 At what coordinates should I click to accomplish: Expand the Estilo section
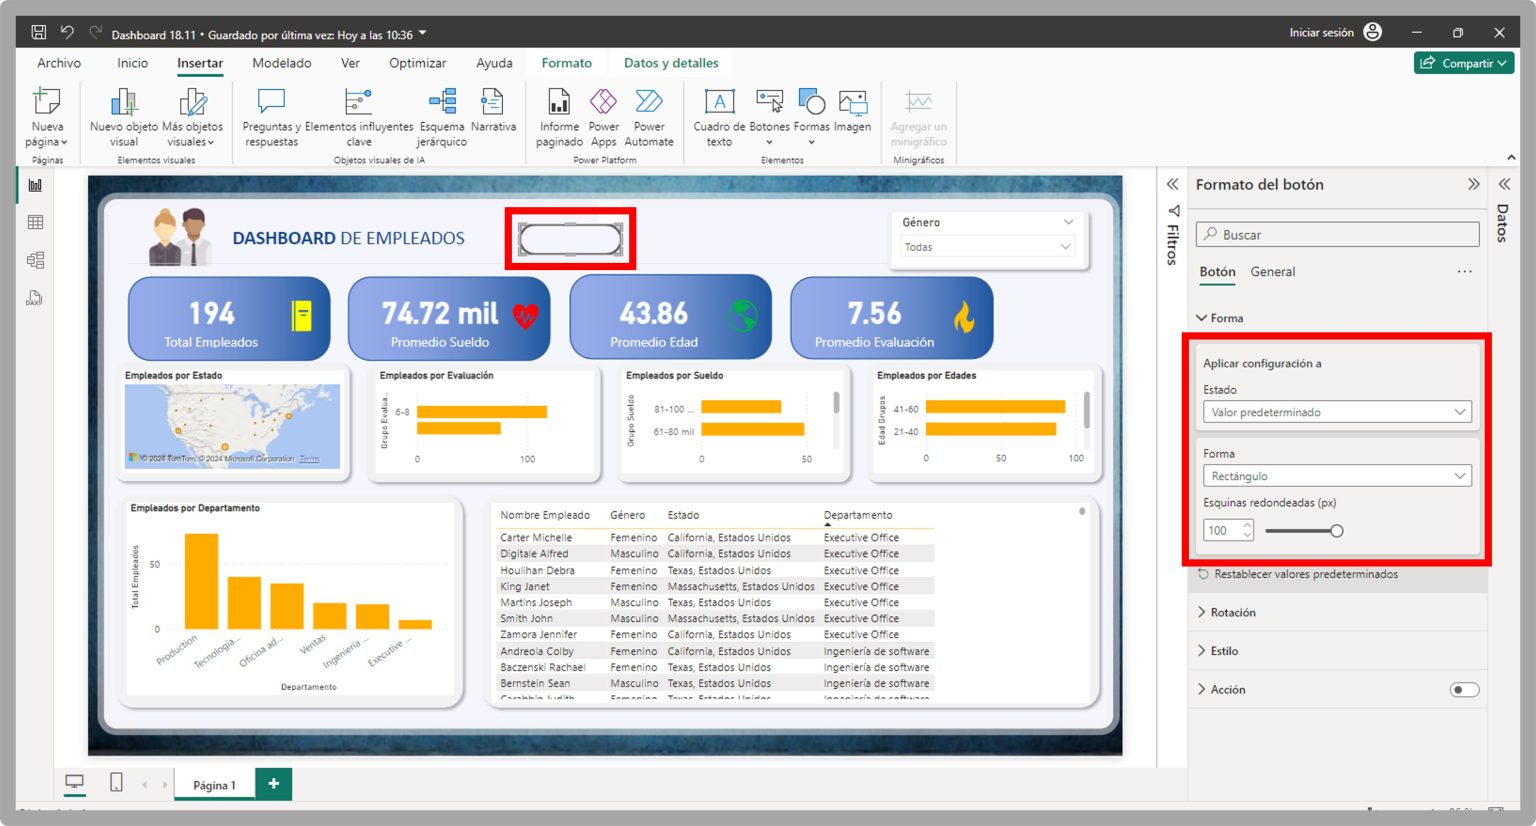click(1201, 651)
